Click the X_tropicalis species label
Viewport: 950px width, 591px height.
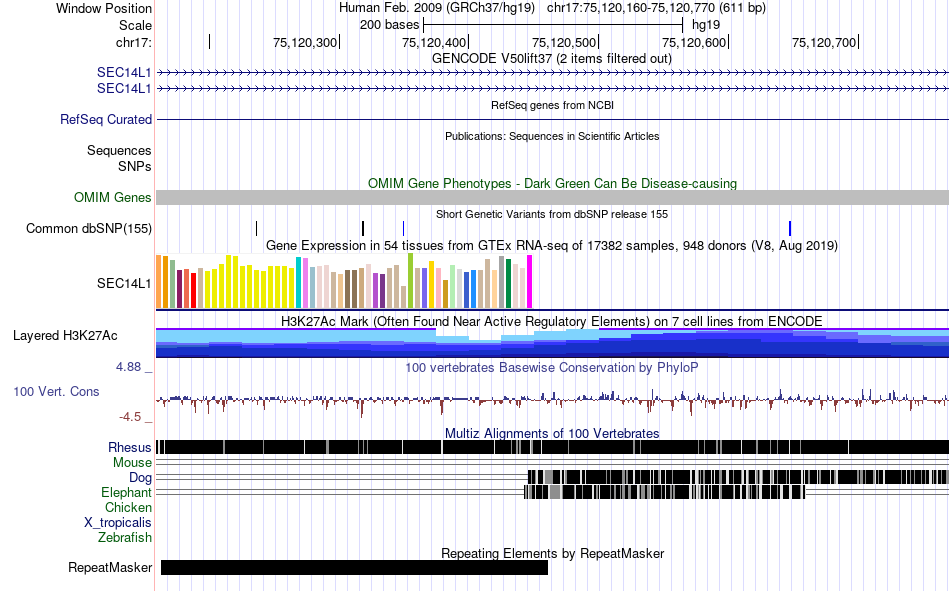point(118,523)
